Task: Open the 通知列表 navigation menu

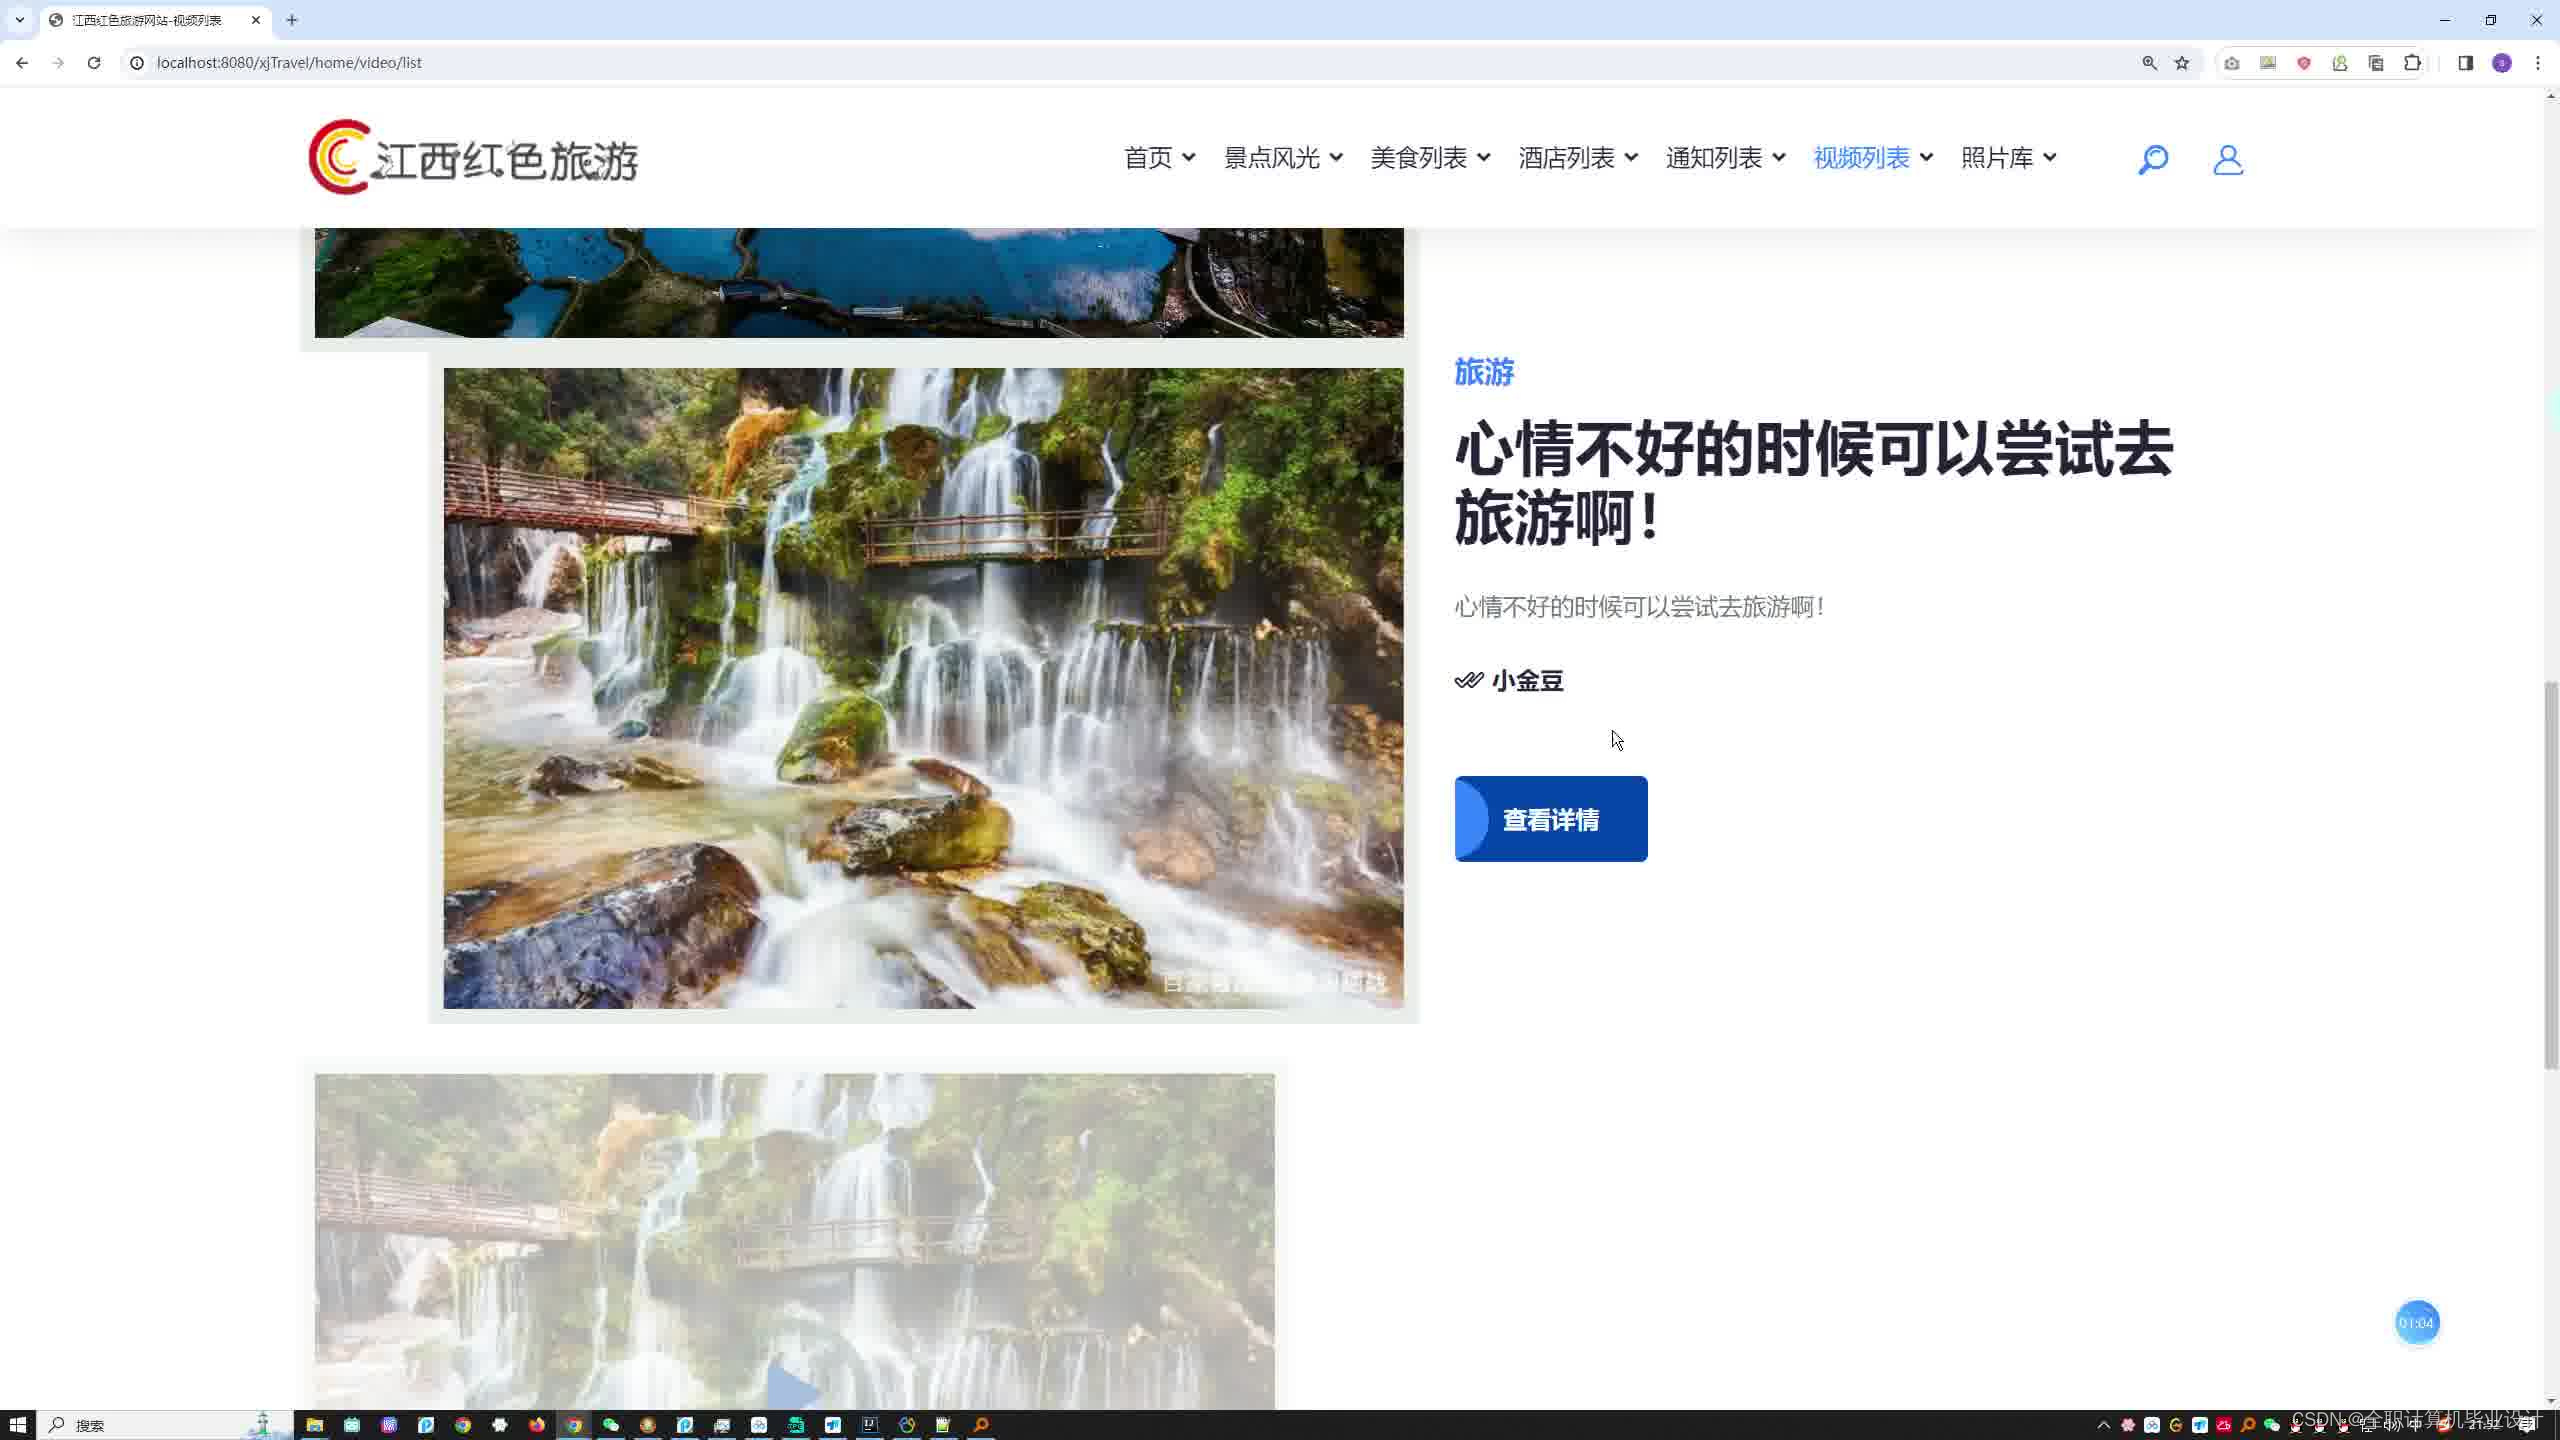Action: pyautogui.click(x=1725, y=158)
